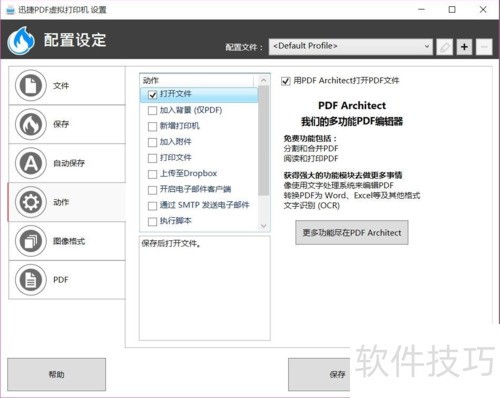Image resolution: width=500 pixels, height=398 pixels.
Task: Click the flame logo next to 配置设定
Action: [x=21, y=41]
